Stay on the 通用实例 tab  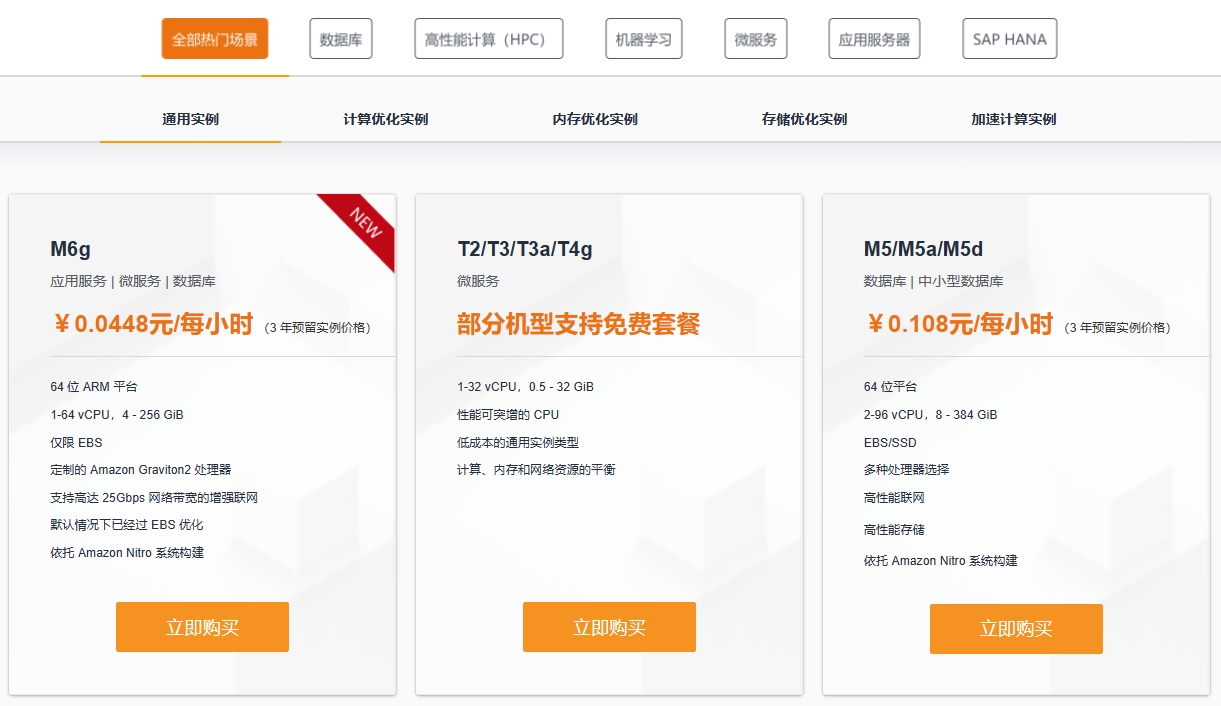tap(190, 118)
